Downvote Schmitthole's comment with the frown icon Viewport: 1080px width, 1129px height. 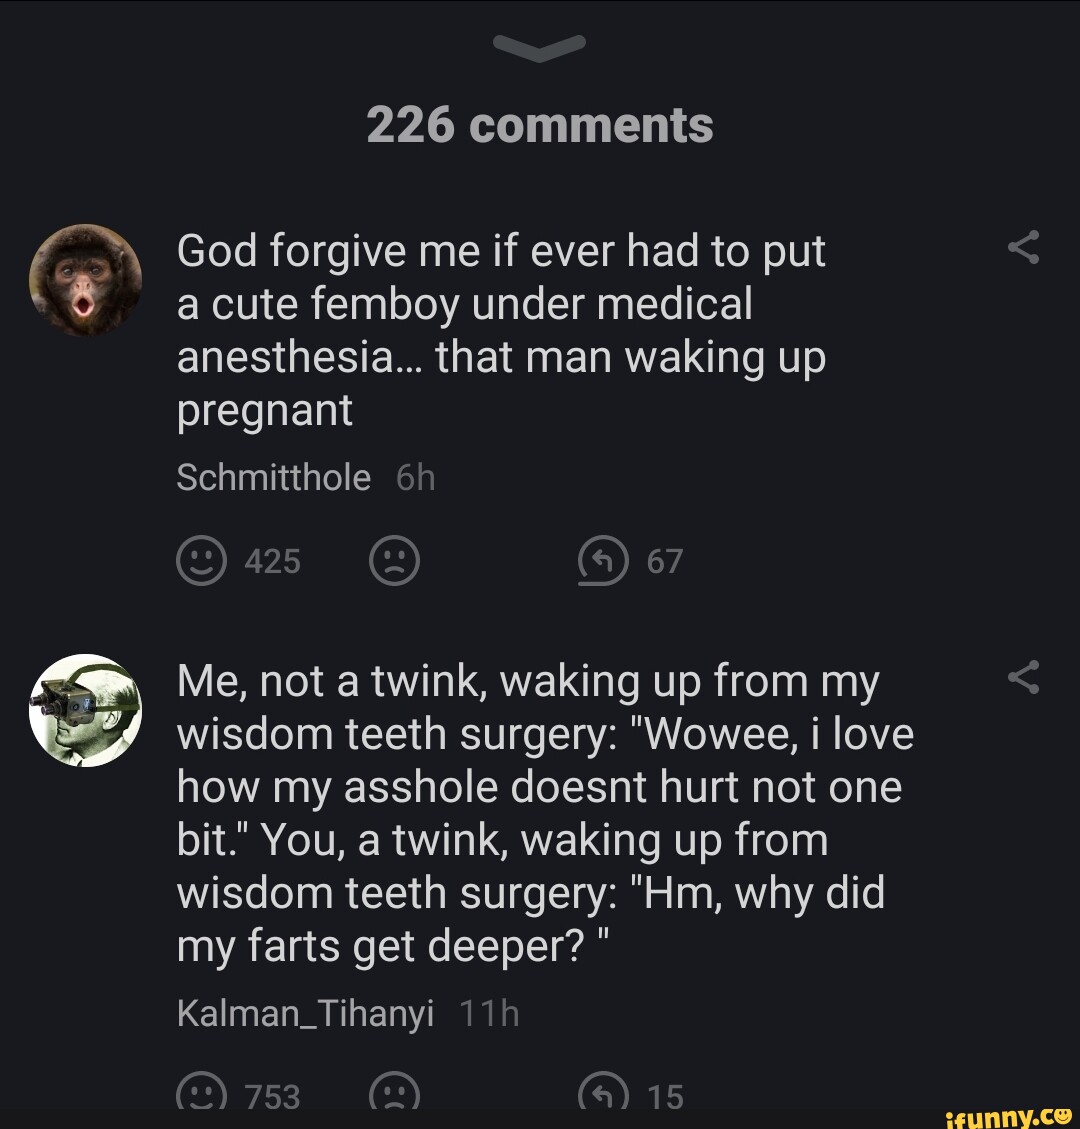click(x=394, y=560)
